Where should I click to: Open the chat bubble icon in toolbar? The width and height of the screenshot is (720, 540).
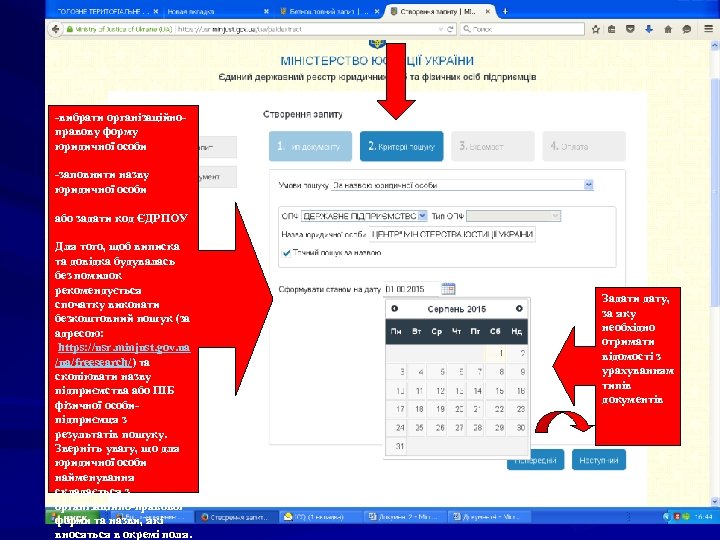point(686,29)
